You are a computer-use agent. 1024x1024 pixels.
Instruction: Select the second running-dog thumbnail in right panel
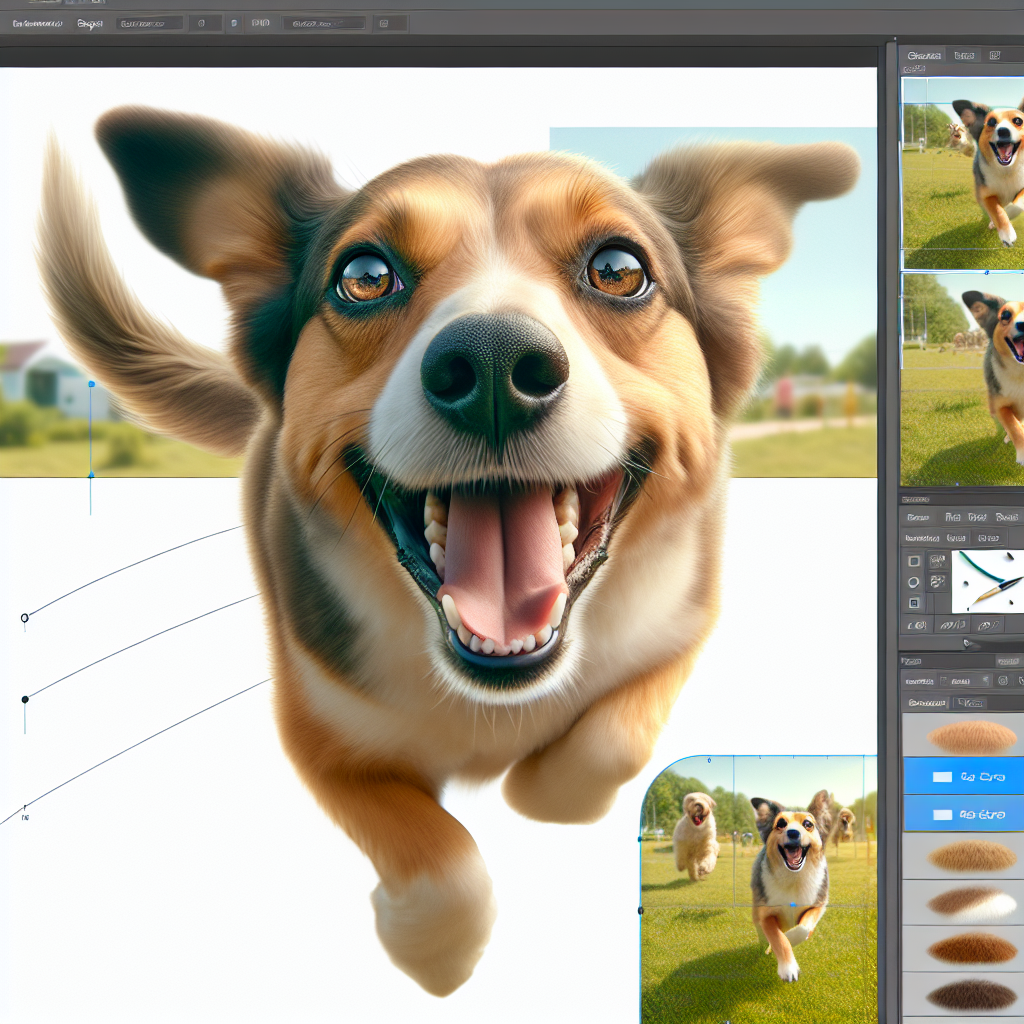963,379
